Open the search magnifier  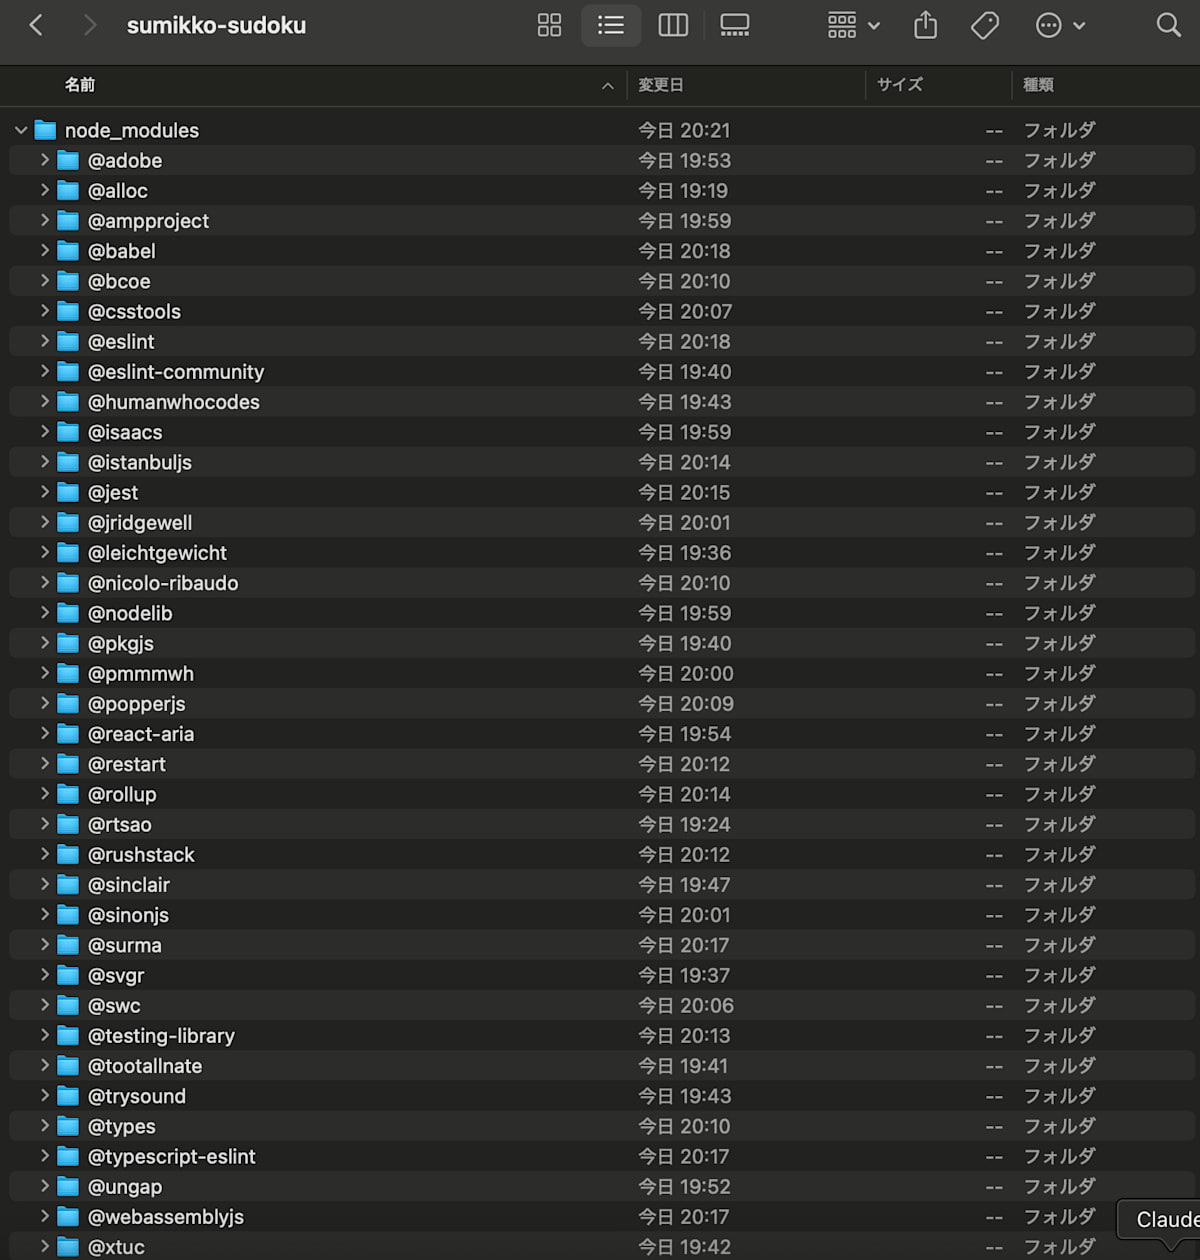click(x=1168, y=25)
